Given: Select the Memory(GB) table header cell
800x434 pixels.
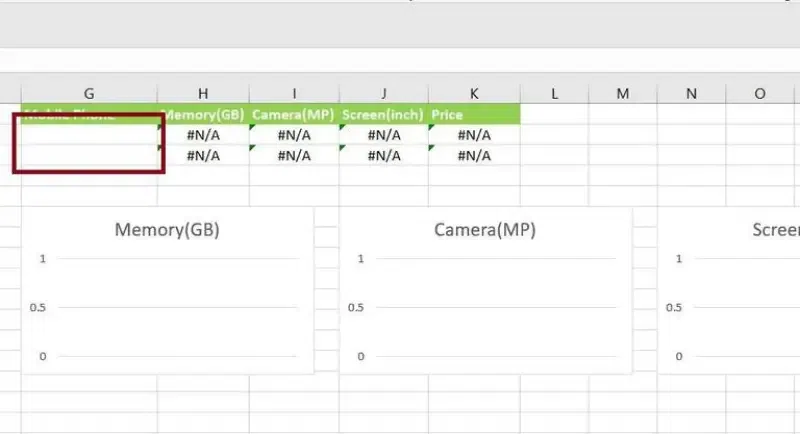Looking at the screenshot, I should [x=204, y=114].
